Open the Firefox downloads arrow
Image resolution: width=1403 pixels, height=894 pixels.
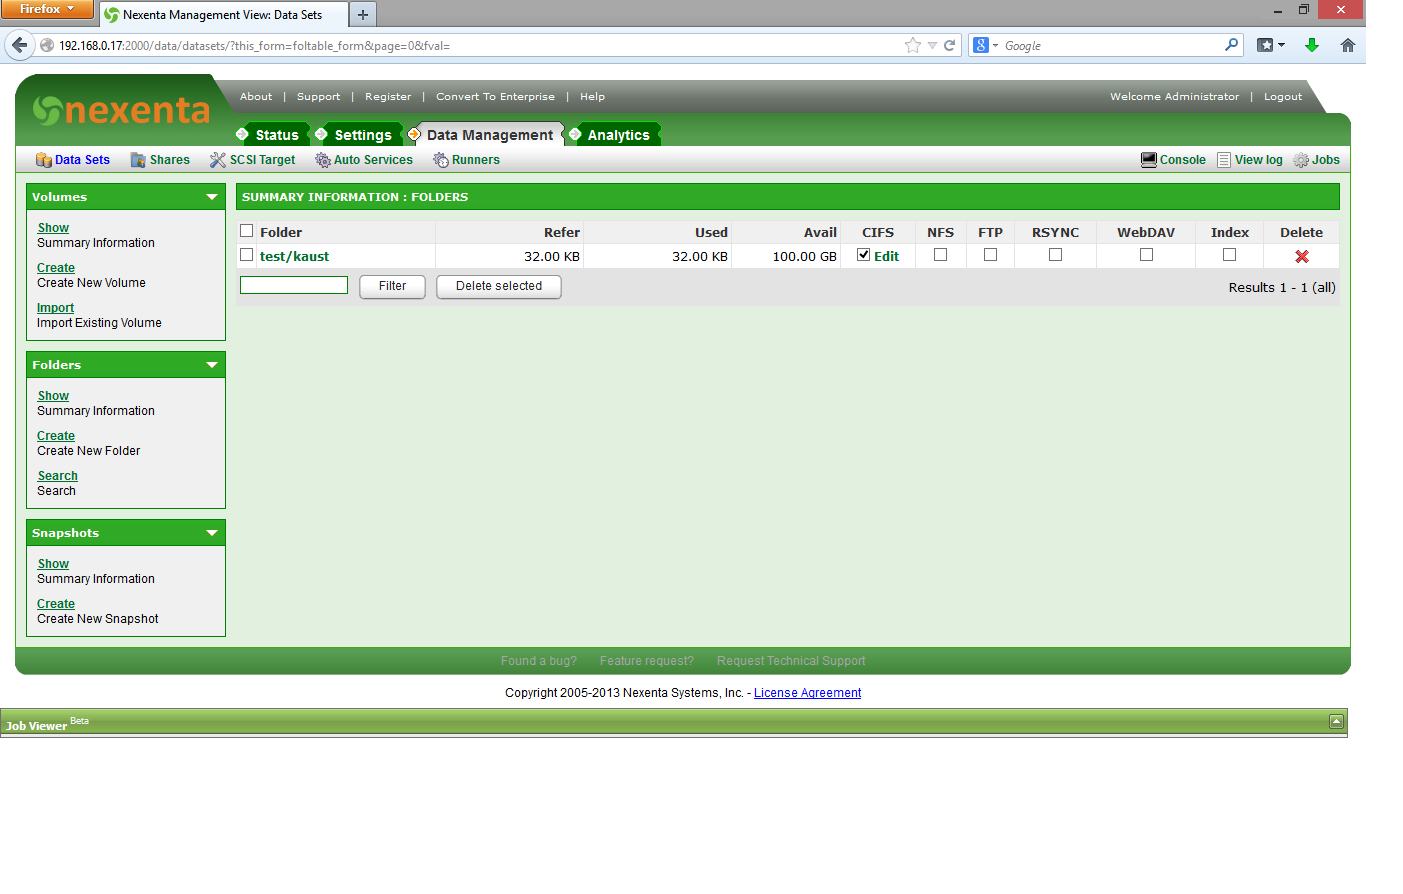pos(1312,45)
